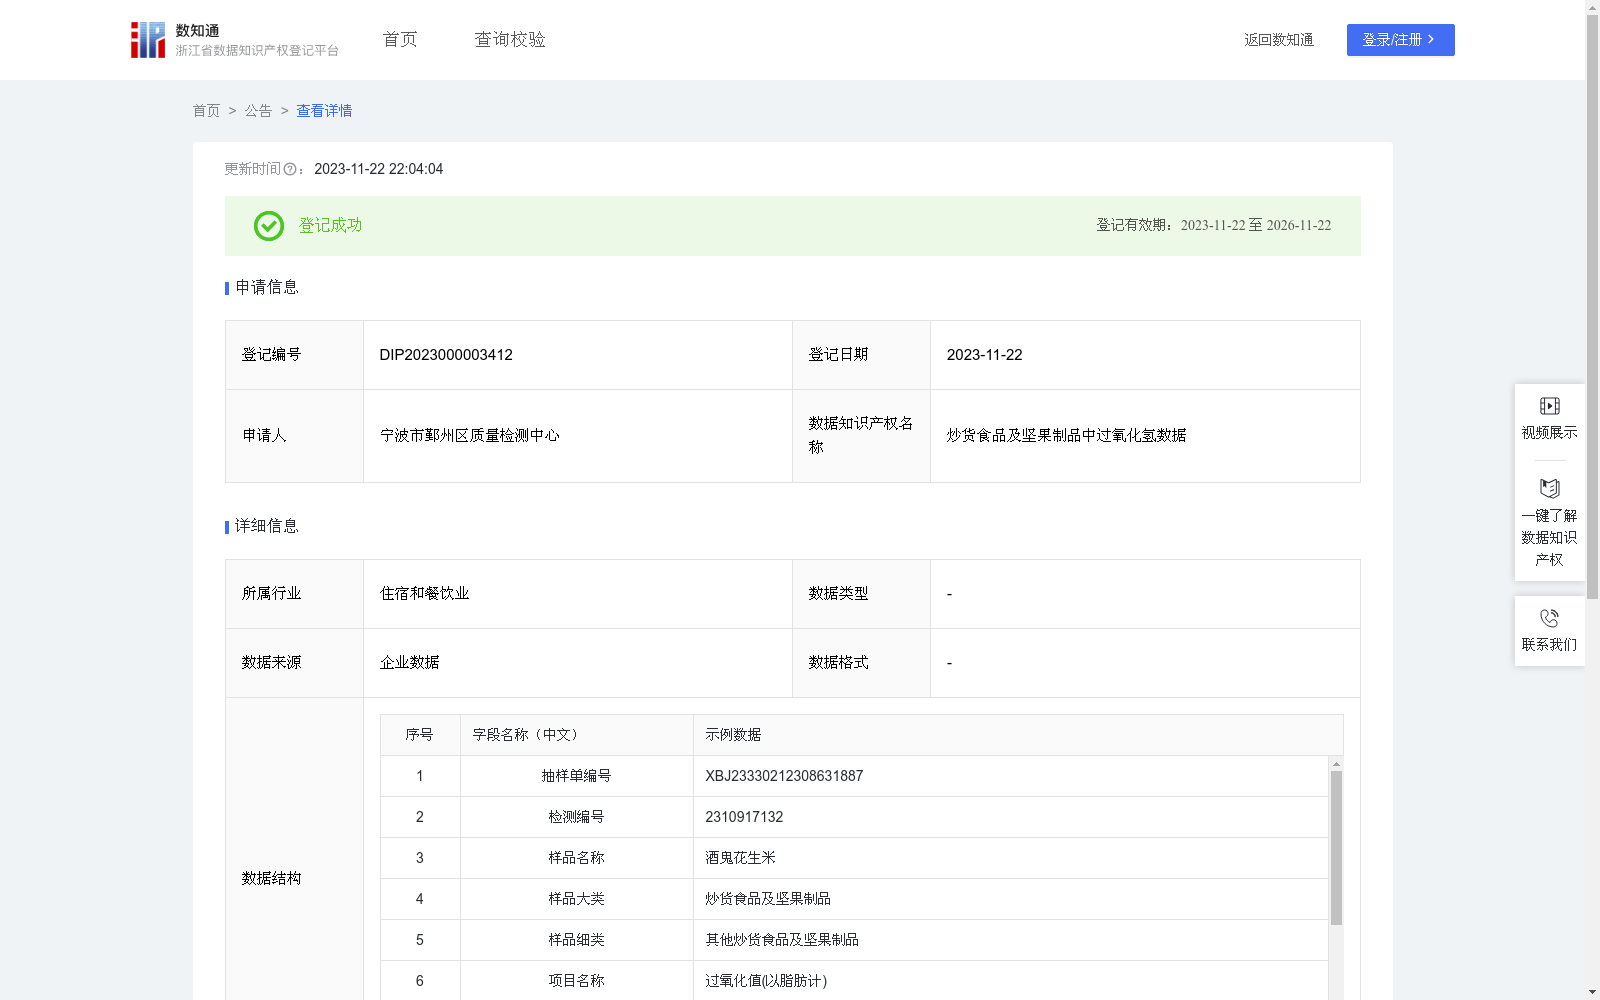Click the 详细信息 section heading
This screenshot has width=1600, height=1000.
click(x=266, y=527)
